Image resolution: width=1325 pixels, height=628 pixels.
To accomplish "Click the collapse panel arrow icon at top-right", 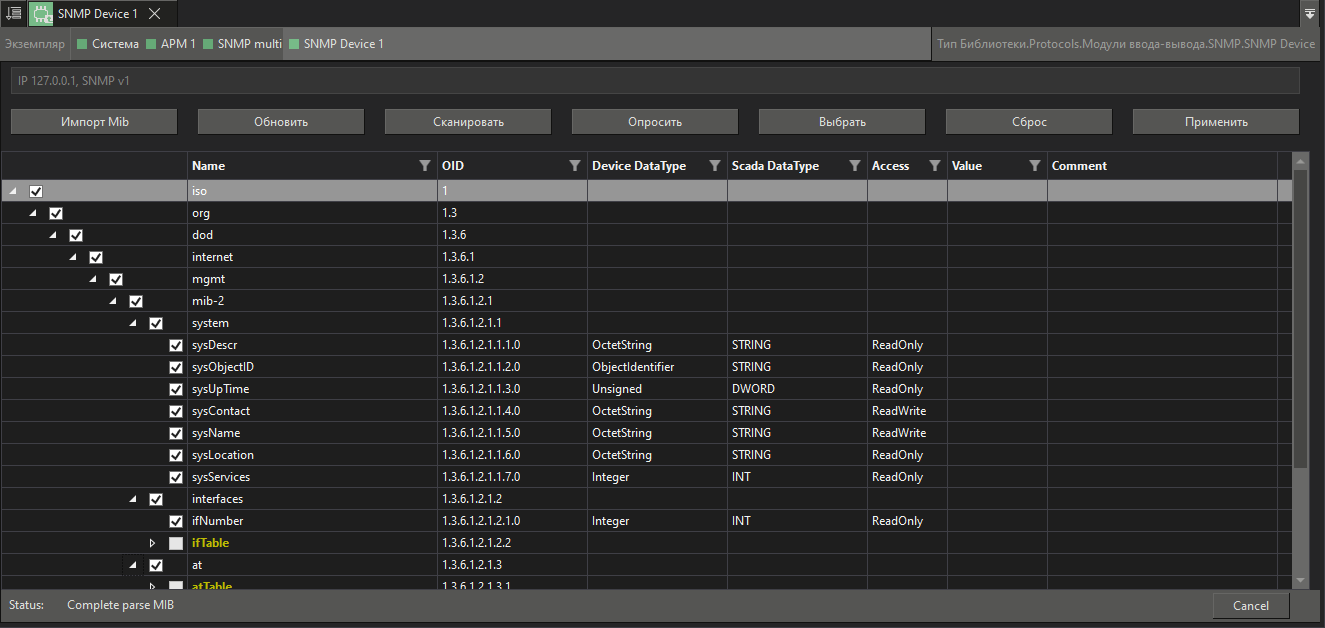I will 1310,14.
